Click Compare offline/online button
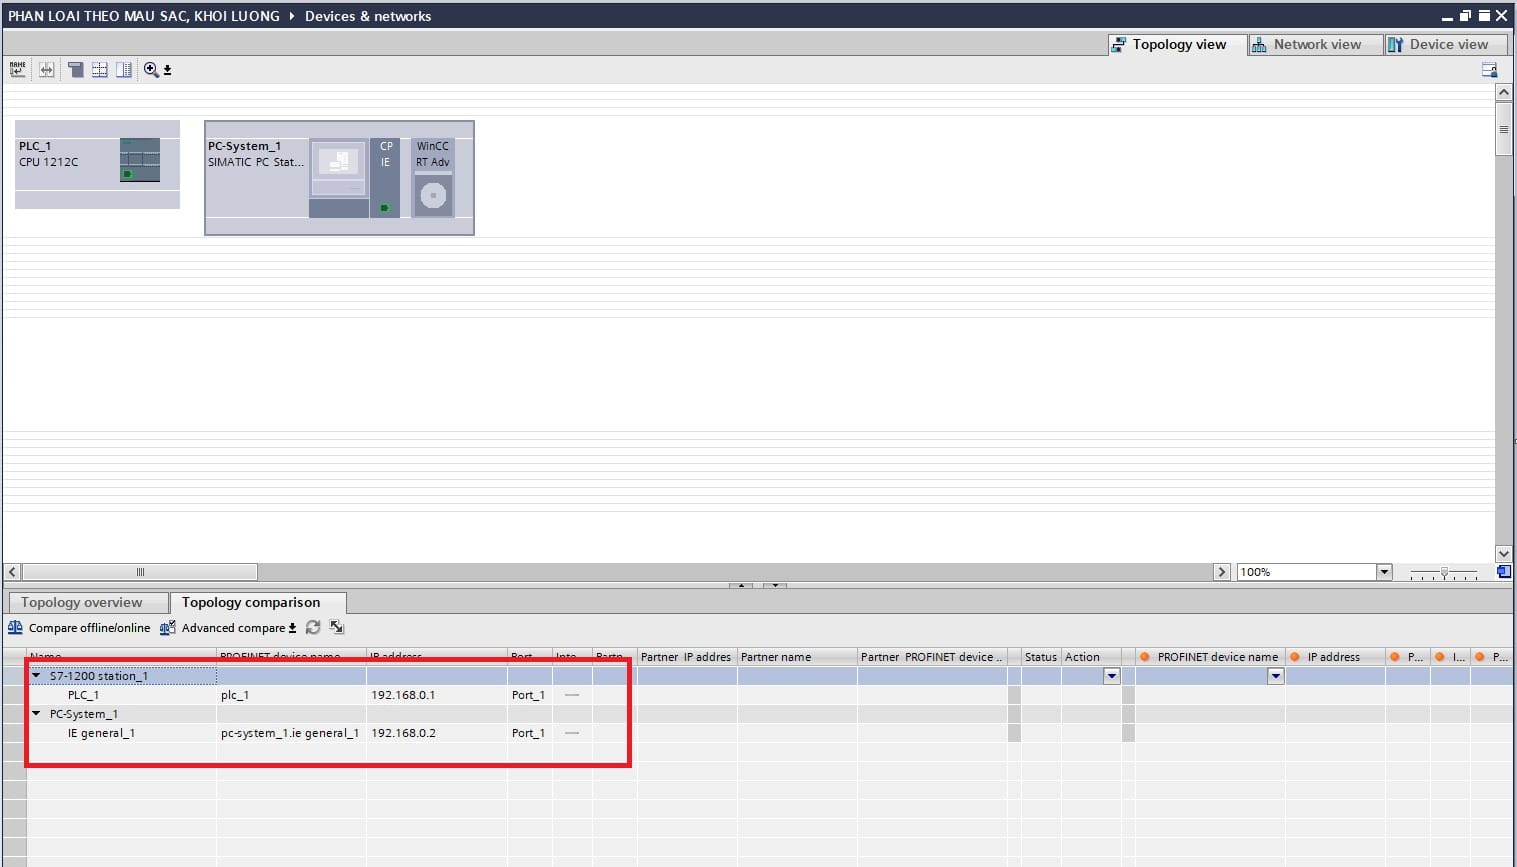 point(79,628)
